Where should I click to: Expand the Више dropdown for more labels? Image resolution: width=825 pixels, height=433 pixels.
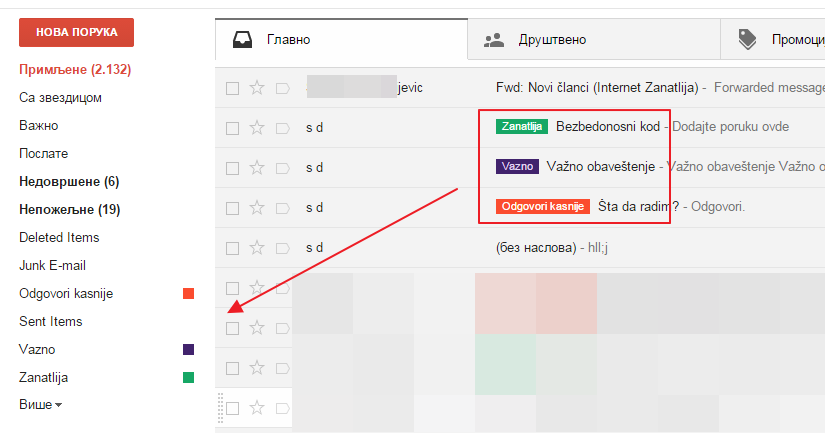coord(41,405)
